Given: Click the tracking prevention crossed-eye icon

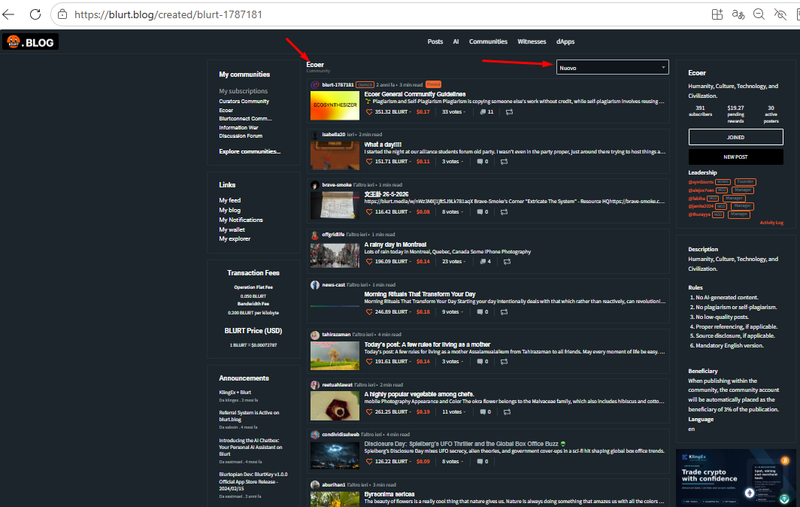Looking at the screenshot, I should (x=780, y=14).
